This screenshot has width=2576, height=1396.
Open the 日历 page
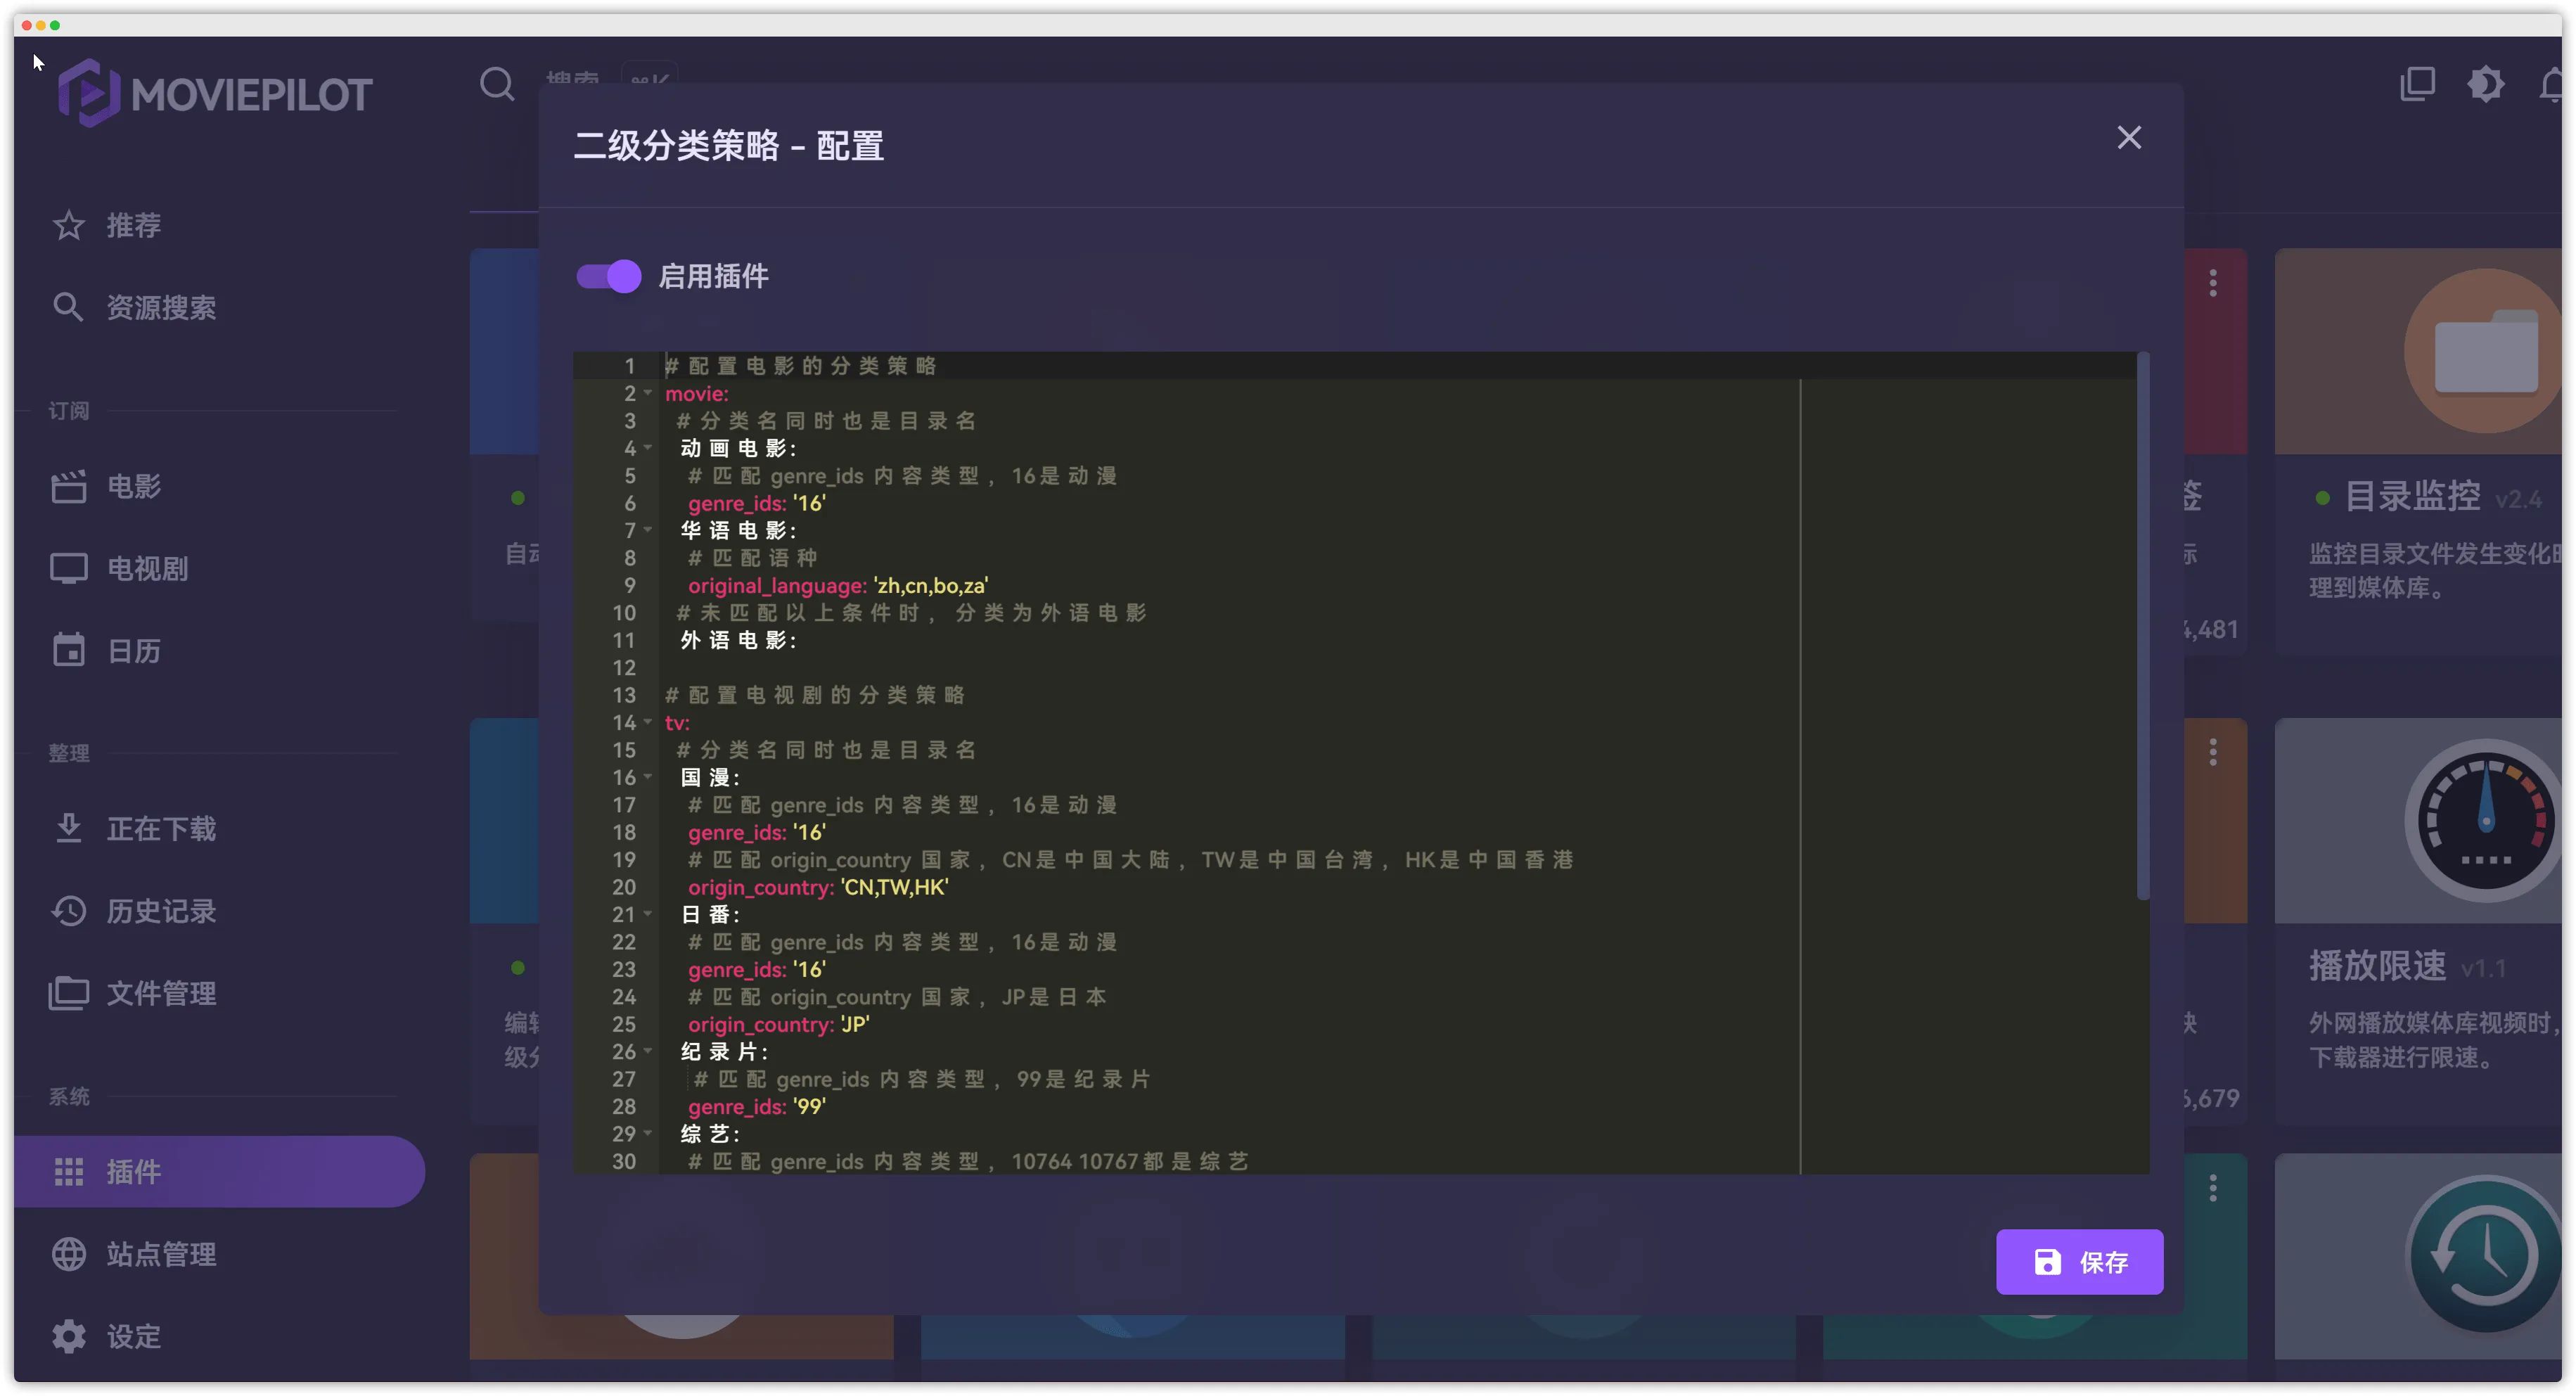[220, 651]
